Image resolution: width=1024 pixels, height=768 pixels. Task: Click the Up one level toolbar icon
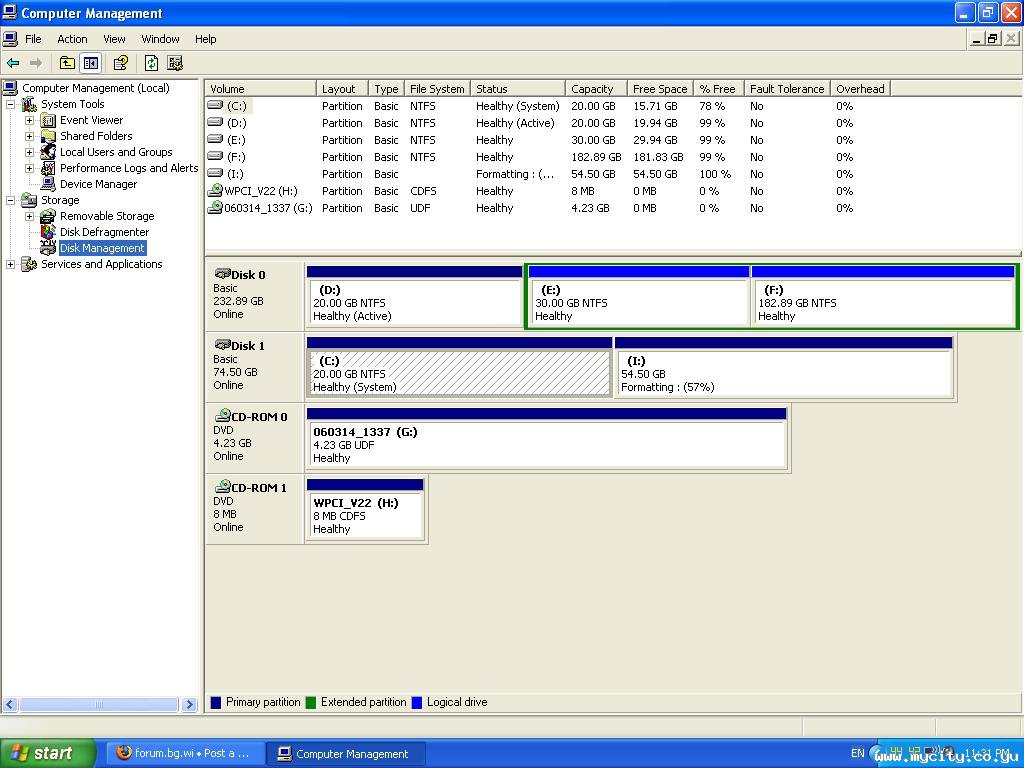[67, 63]
